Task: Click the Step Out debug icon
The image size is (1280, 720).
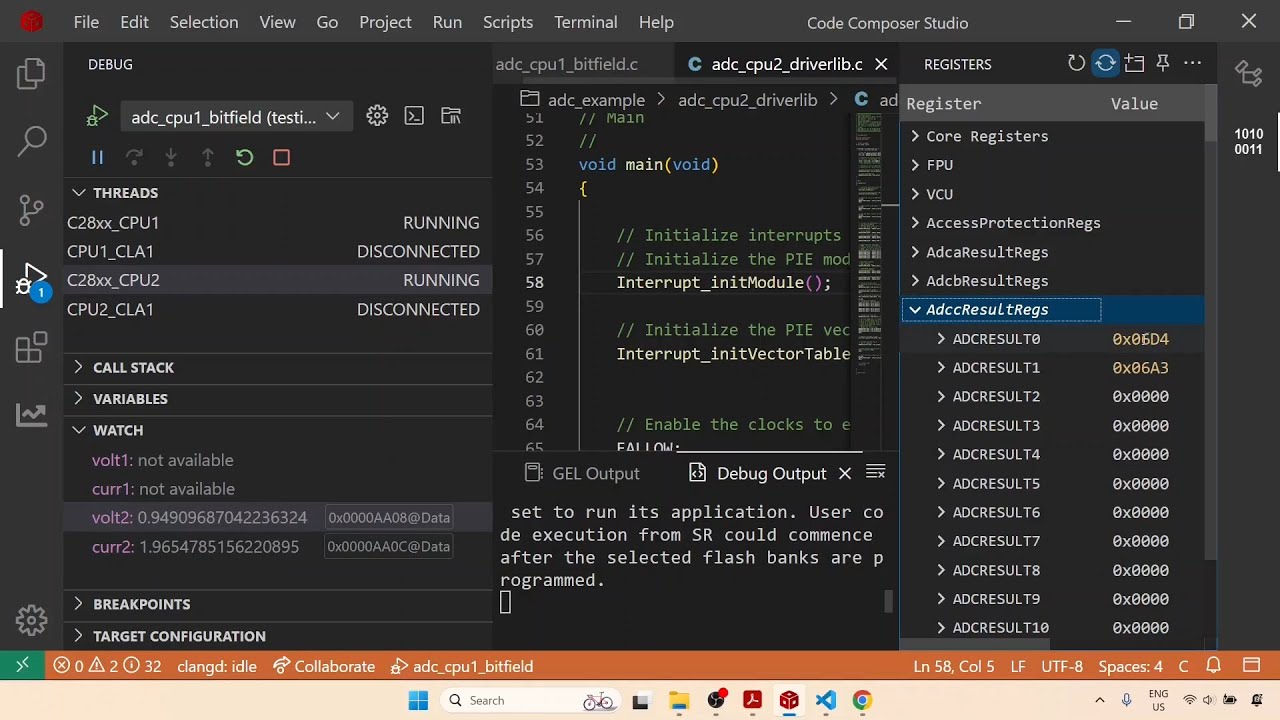Action: [208, 158]
